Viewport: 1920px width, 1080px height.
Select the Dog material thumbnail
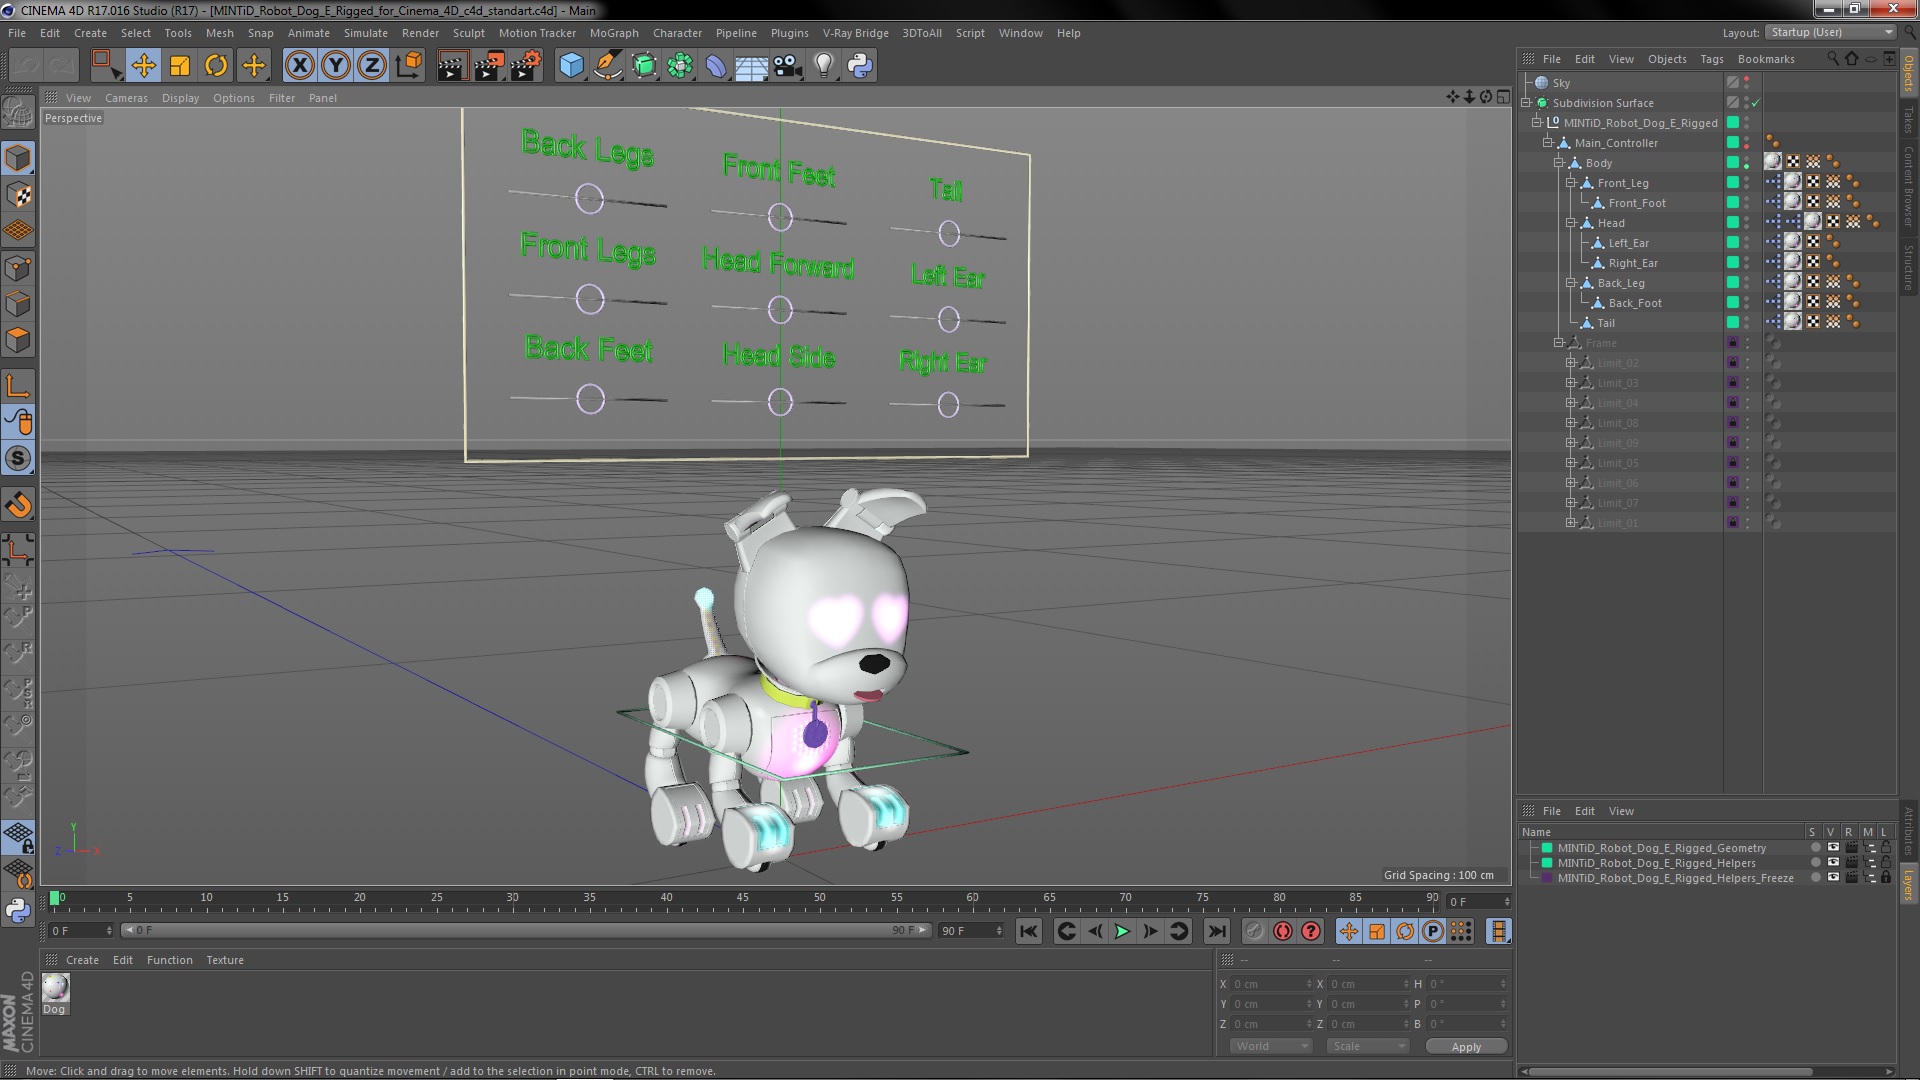(55, 987)
